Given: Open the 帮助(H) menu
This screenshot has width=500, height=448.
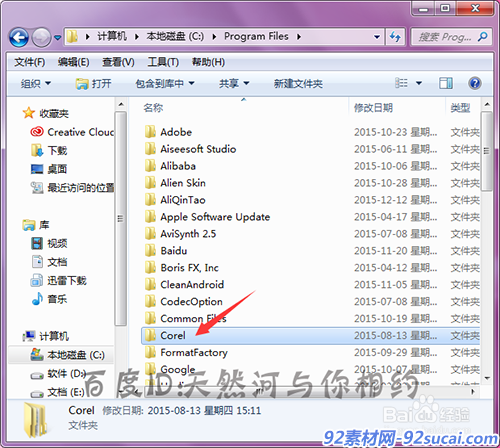Looking at the screenshot, I should 208,62.
